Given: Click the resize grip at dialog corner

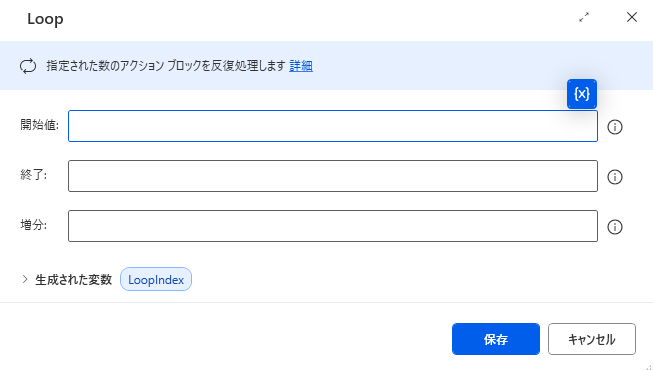Looking at the screenshot, I should pyautogui.click(x=649, y=367).
